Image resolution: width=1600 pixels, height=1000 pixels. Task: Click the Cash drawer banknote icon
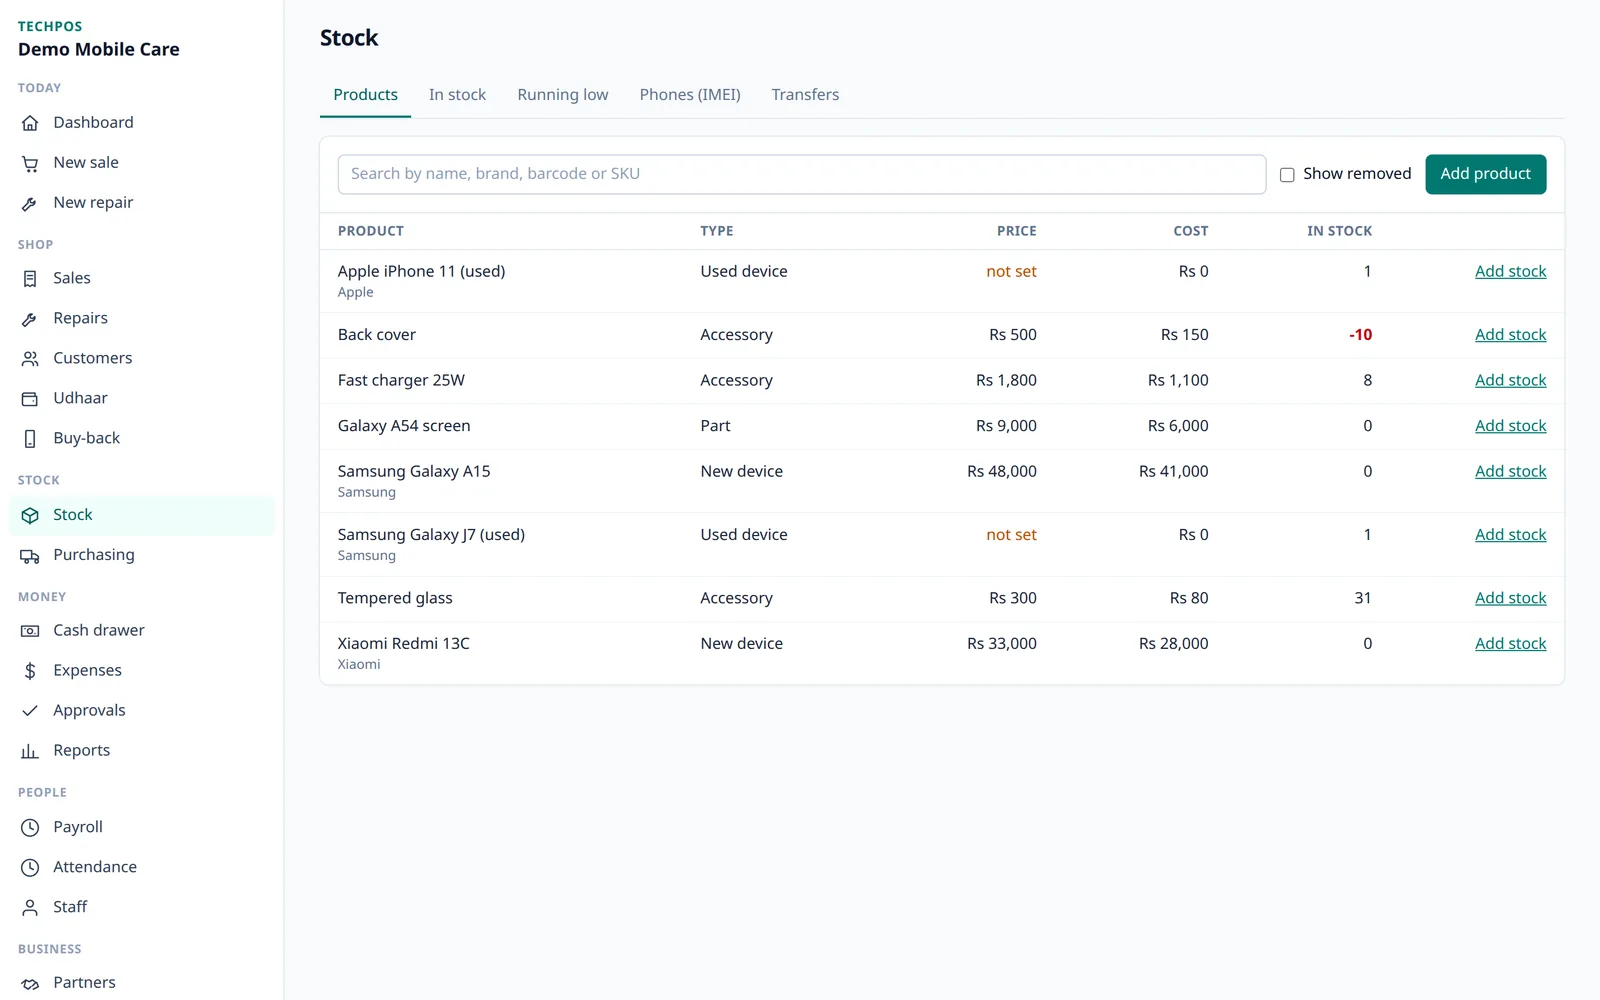[x=30, y=631]
